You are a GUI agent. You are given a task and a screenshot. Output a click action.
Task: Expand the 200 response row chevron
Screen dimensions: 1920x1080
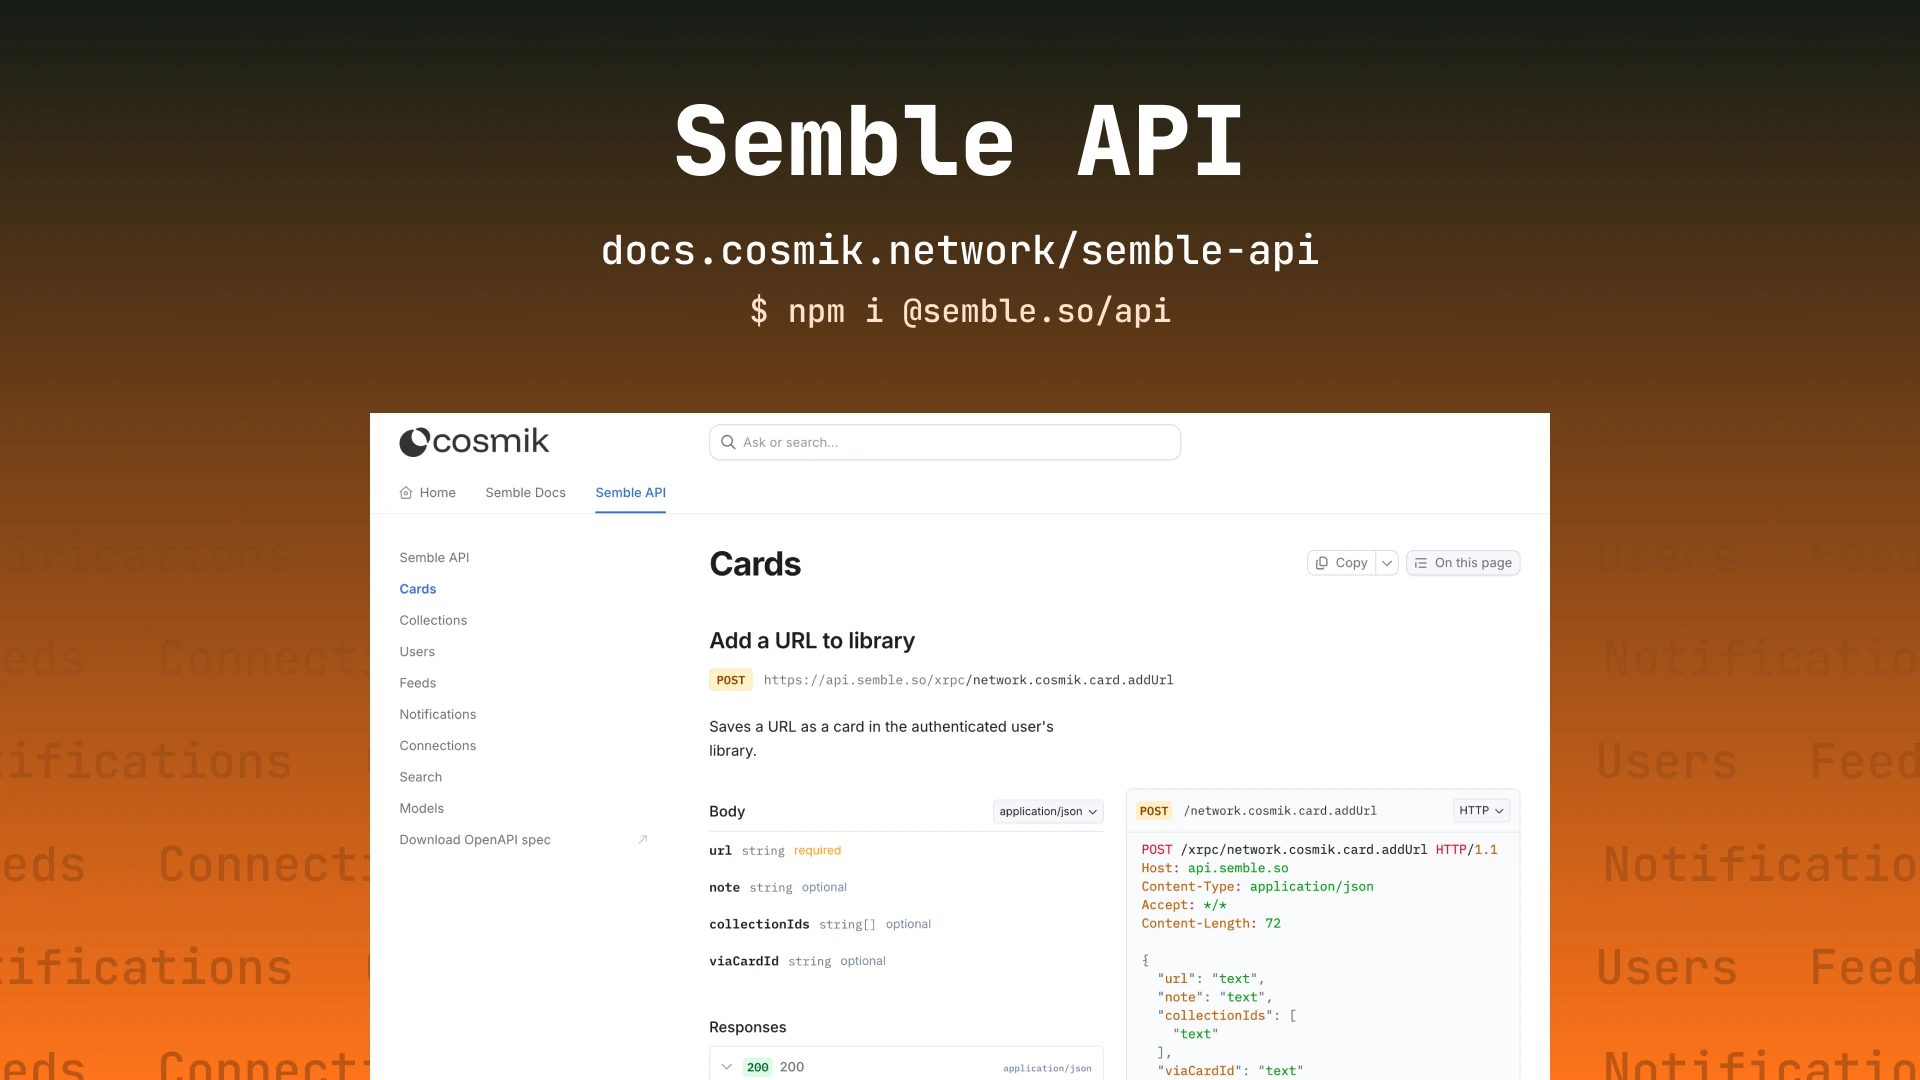tap(727, 1067)
